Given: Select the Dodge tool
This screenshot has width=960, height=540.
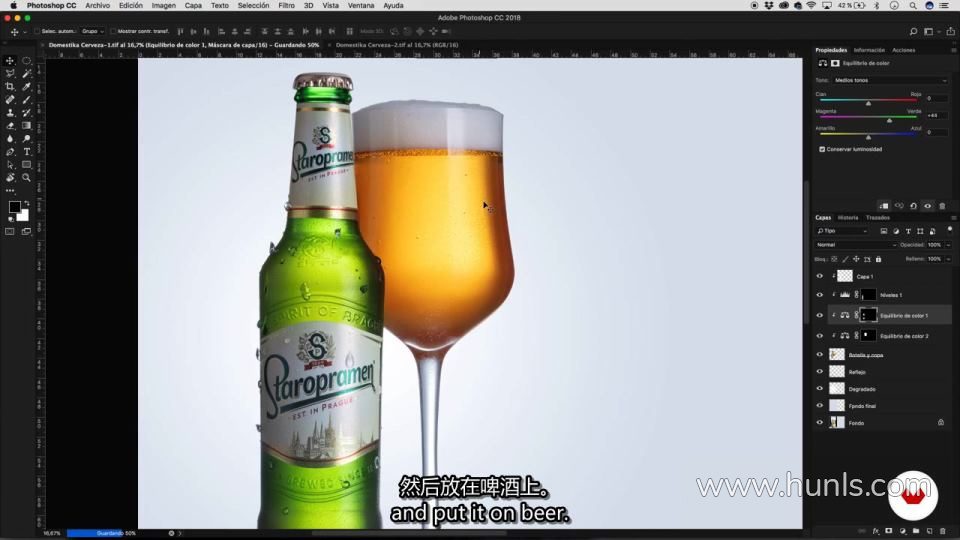Looking at the screenshot, I should tap(26, 139).
